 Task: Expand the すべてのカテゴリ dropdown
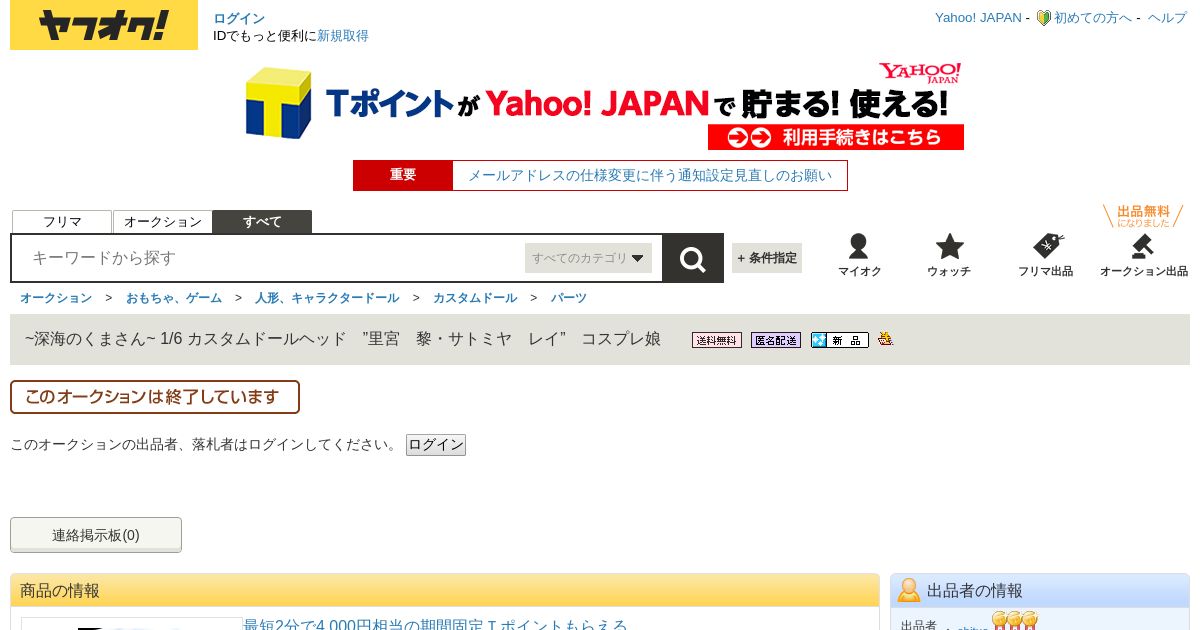(x=588, y=258)
